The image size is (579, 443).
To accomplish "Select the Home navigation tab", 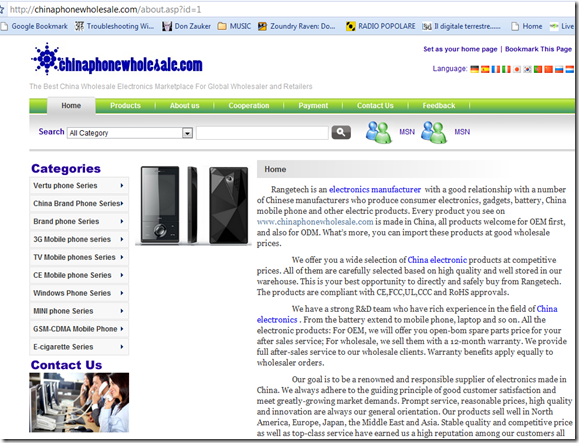I will pyautogui.click(x=71, y=106).
